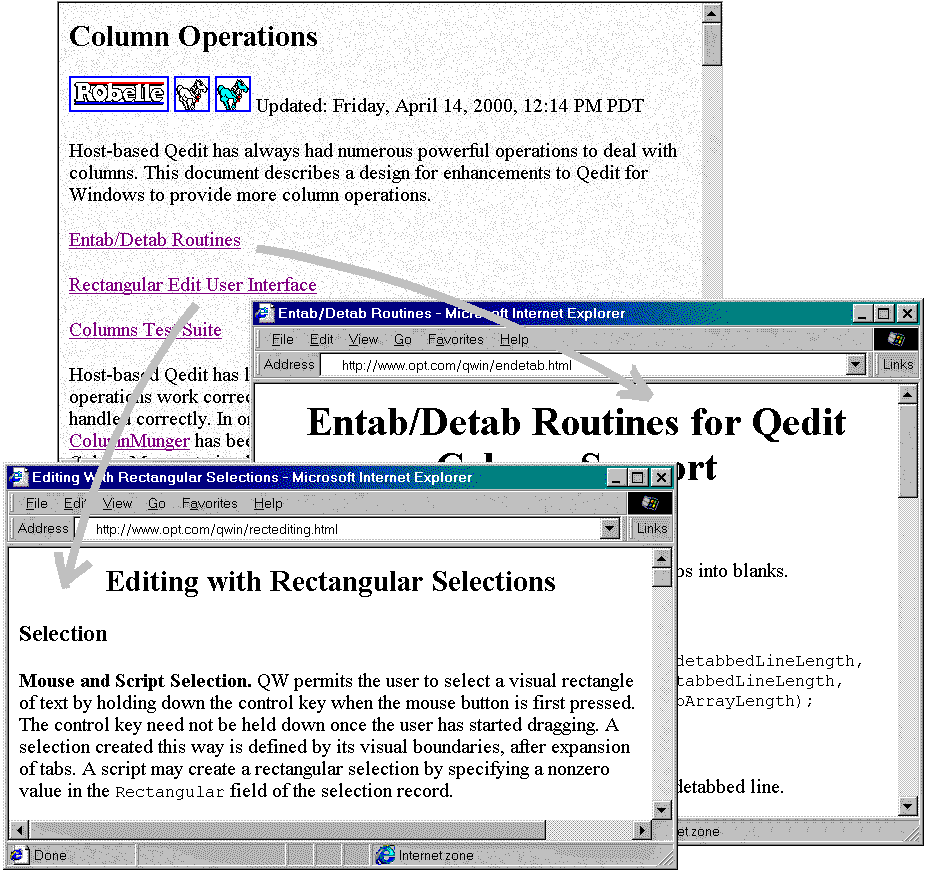Click horizontal scroll right arrow in Rectangular Selections window
This screenshot has width=928, height=878.
point(642,830)
